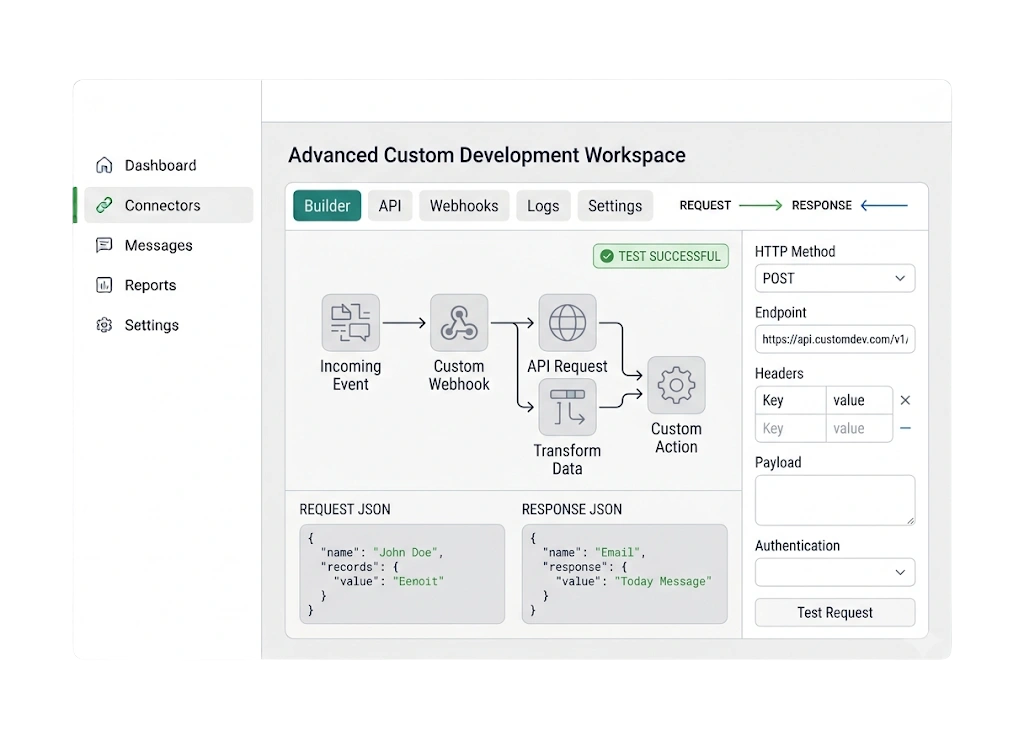Click the empty second header value field
The height and width of the screenshot is (741, 1024).
pos(859,428)
